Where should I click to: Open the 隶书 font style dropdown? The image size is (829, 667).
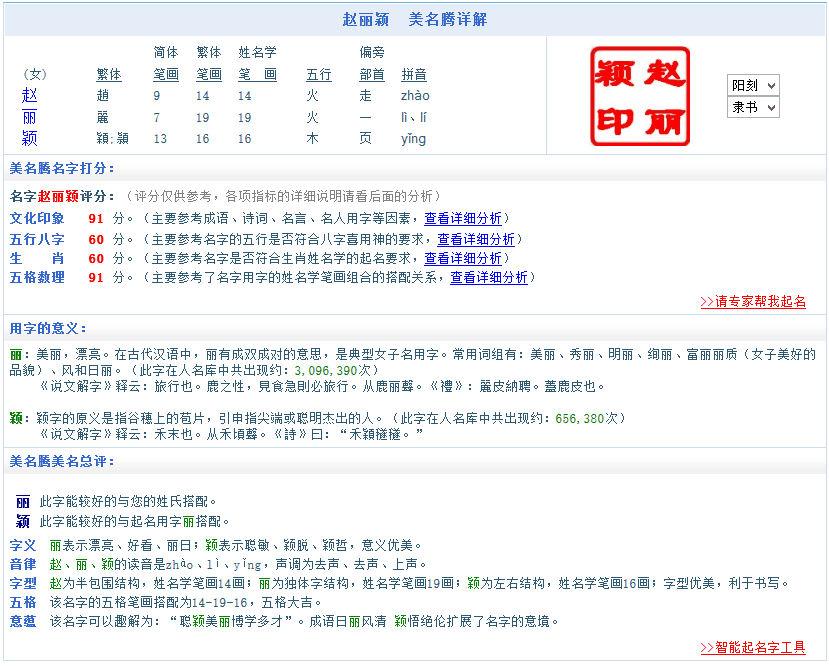pos(752,107)
